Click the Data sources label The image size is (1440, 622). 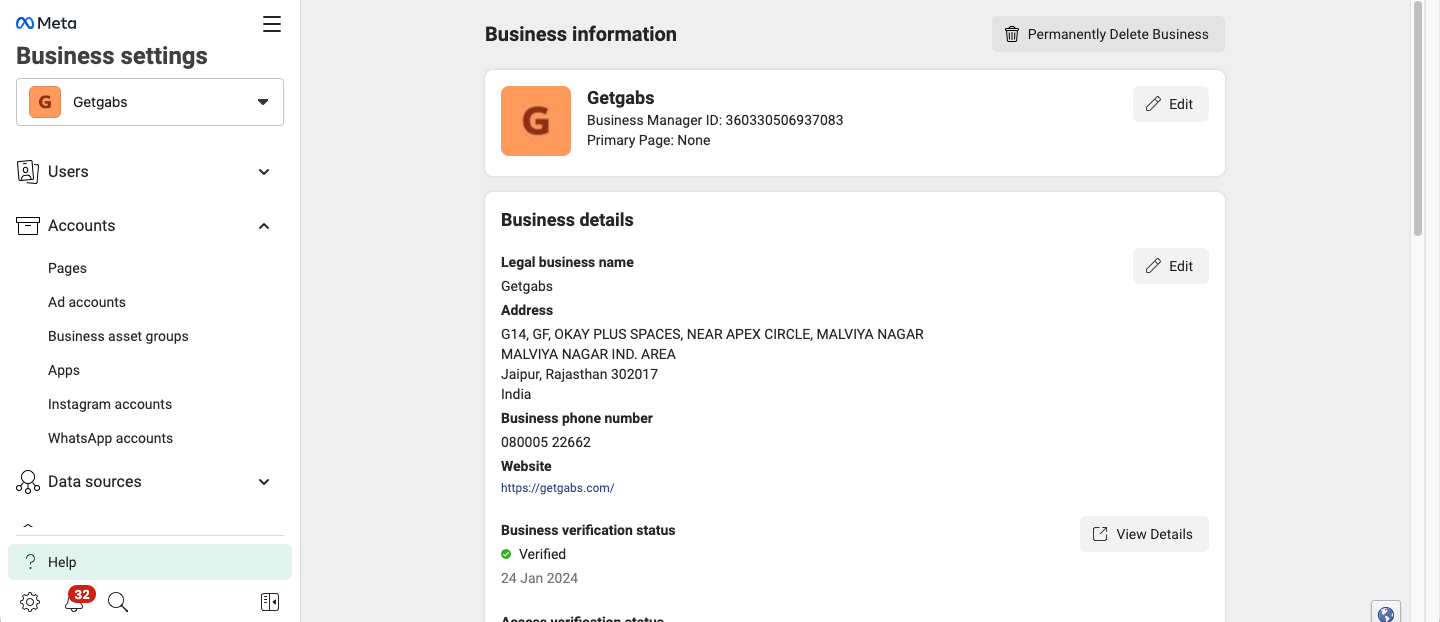click(x=95, y=482)
